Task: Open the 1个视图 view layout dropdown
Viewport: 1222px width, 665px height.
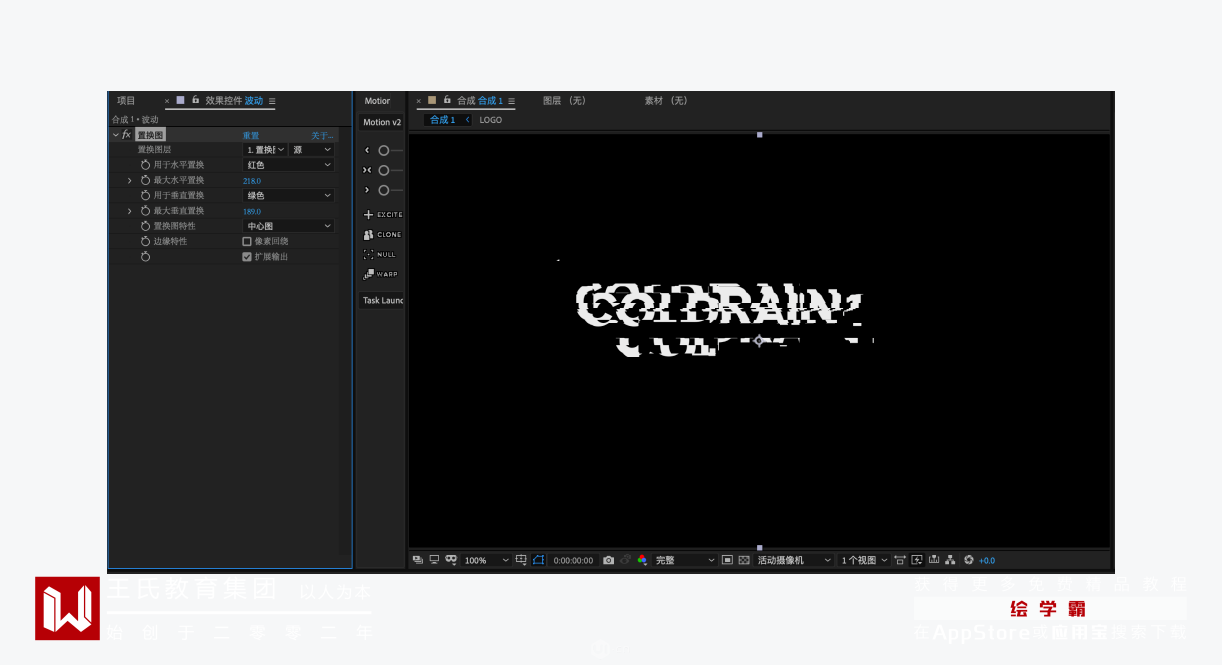Action: [864, 560]
